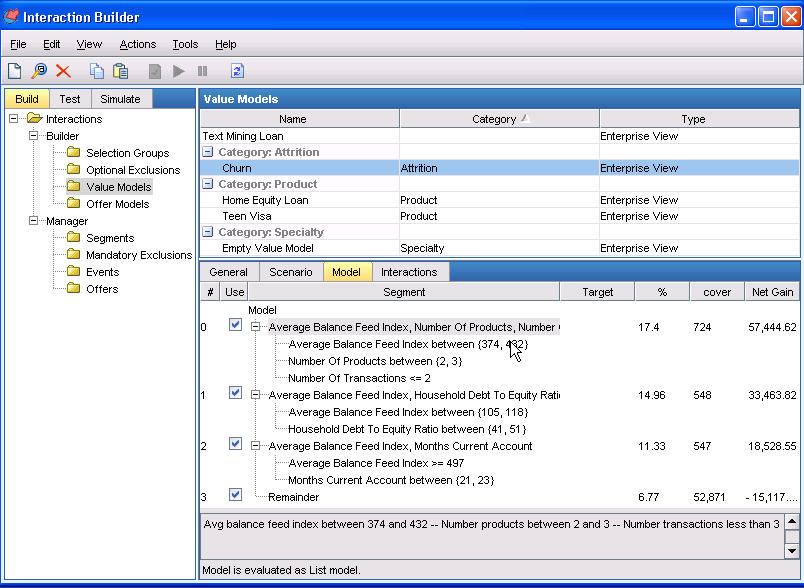Collapse the Manager tree node
The height and width of the screenshot is (588, 804).
pos(33,221)
